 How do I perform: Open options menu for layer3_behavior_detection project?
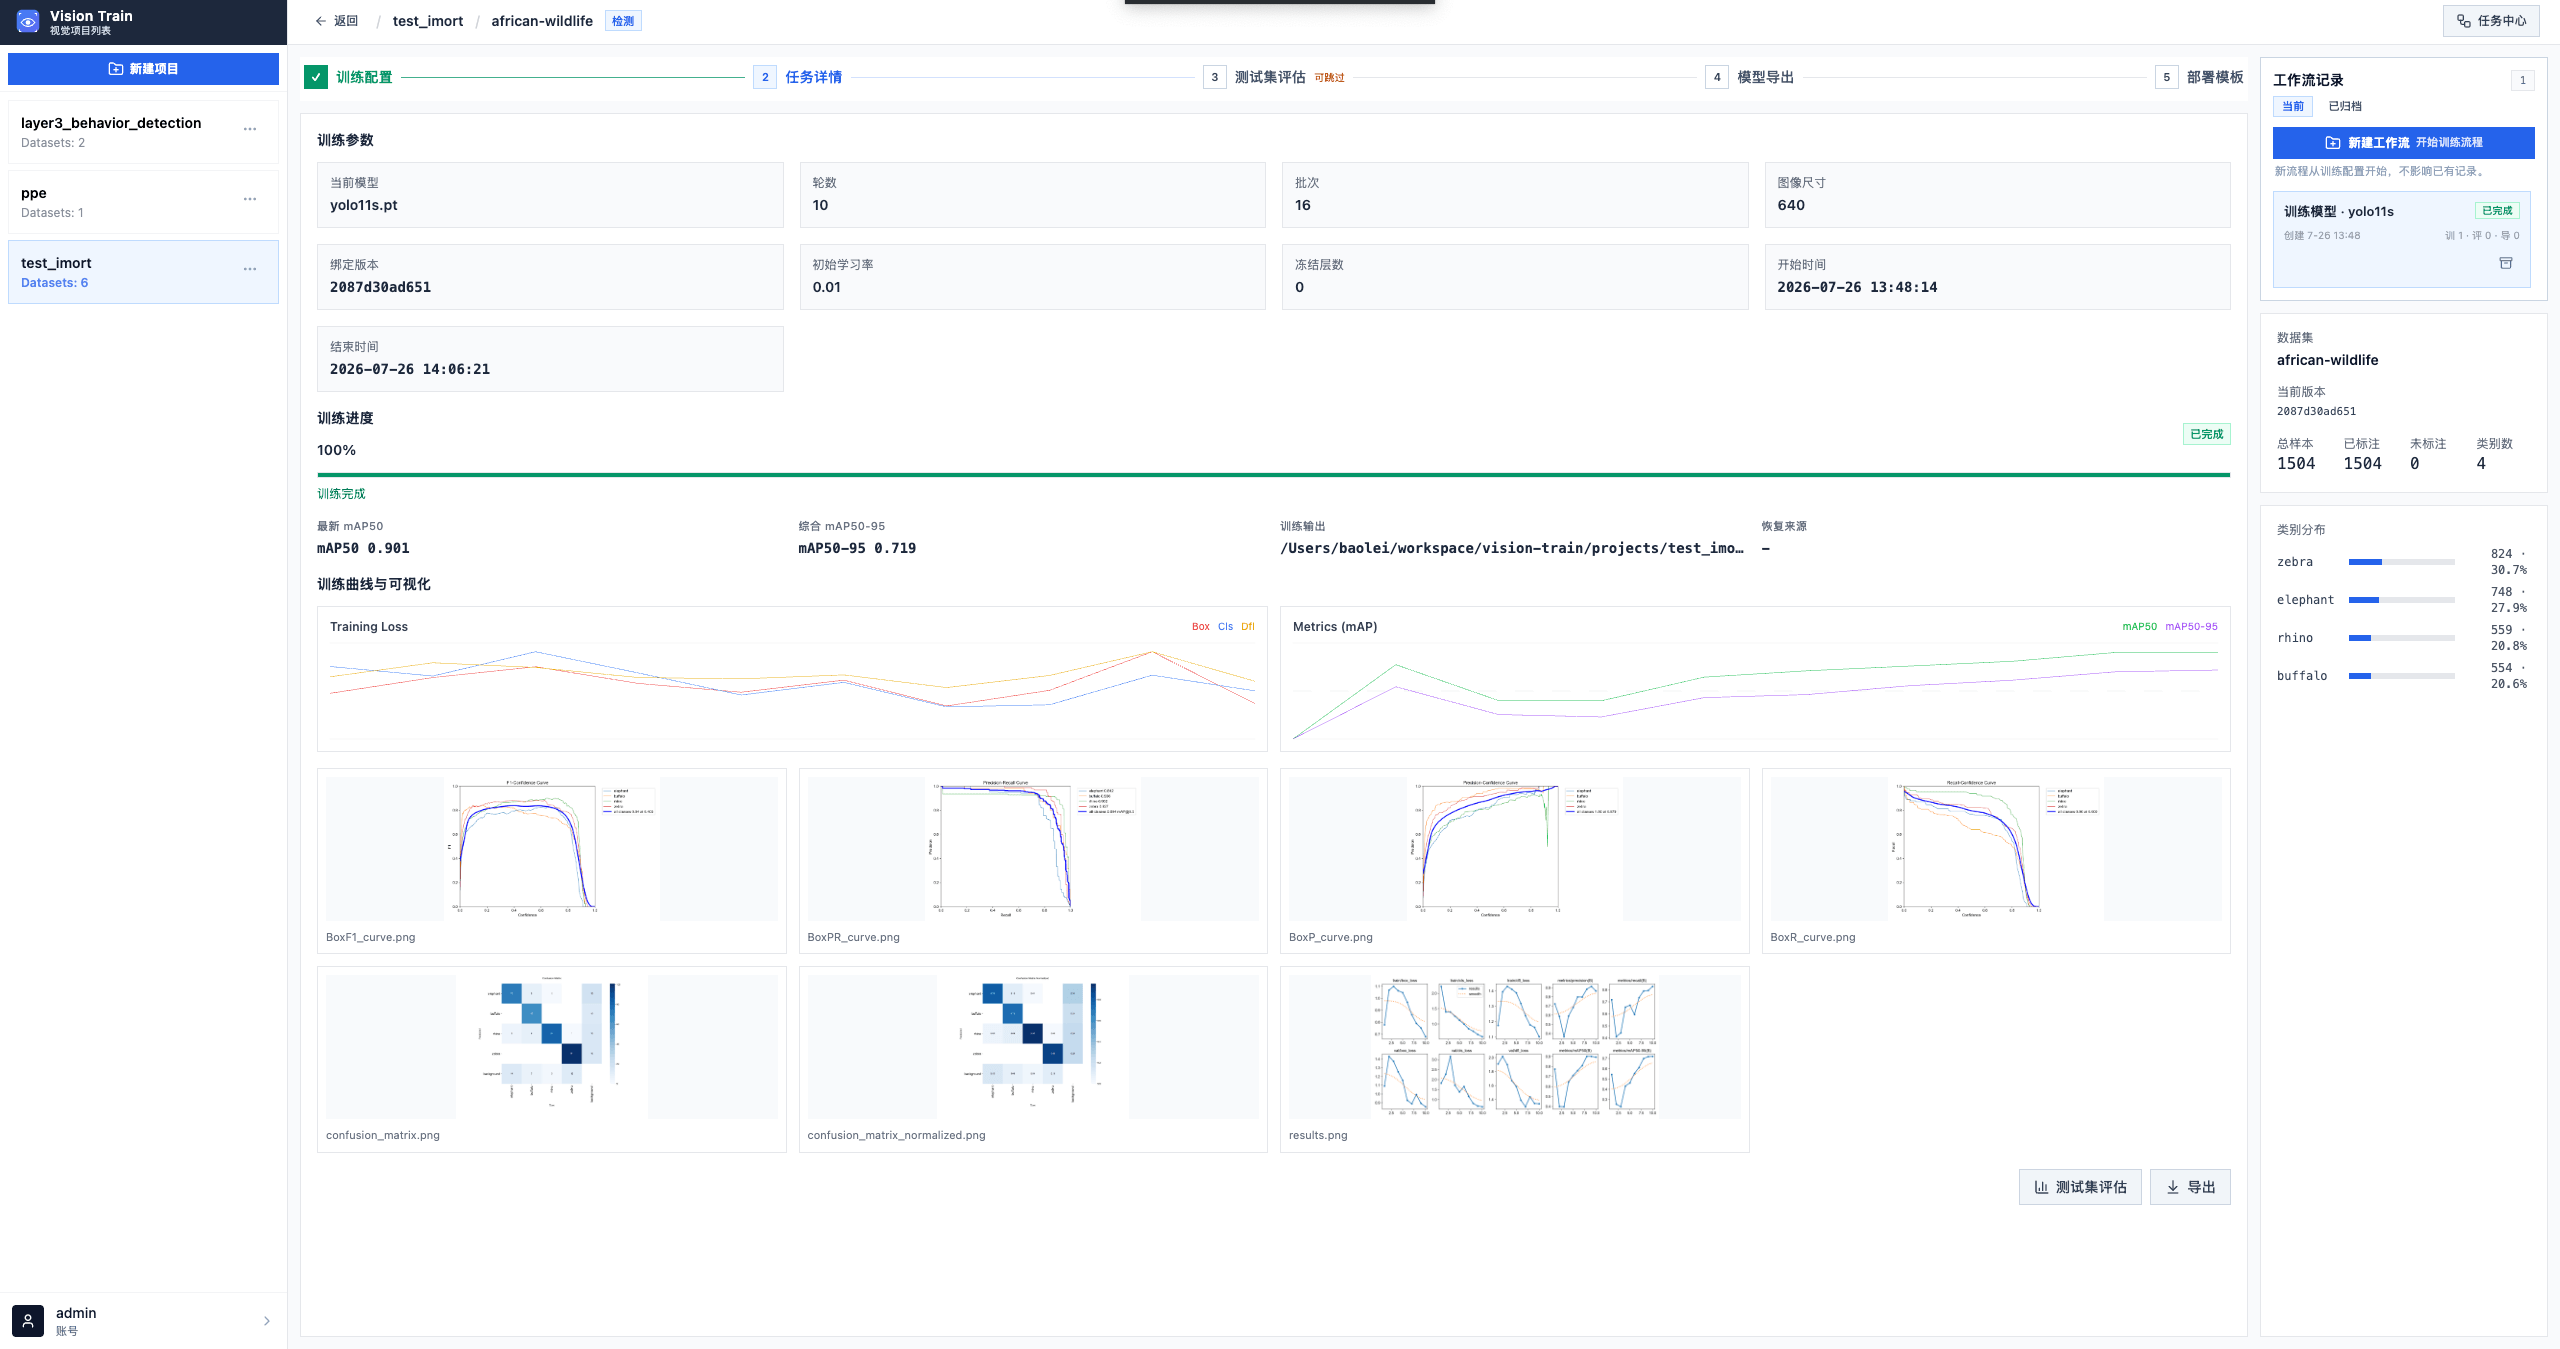point(250,129)
